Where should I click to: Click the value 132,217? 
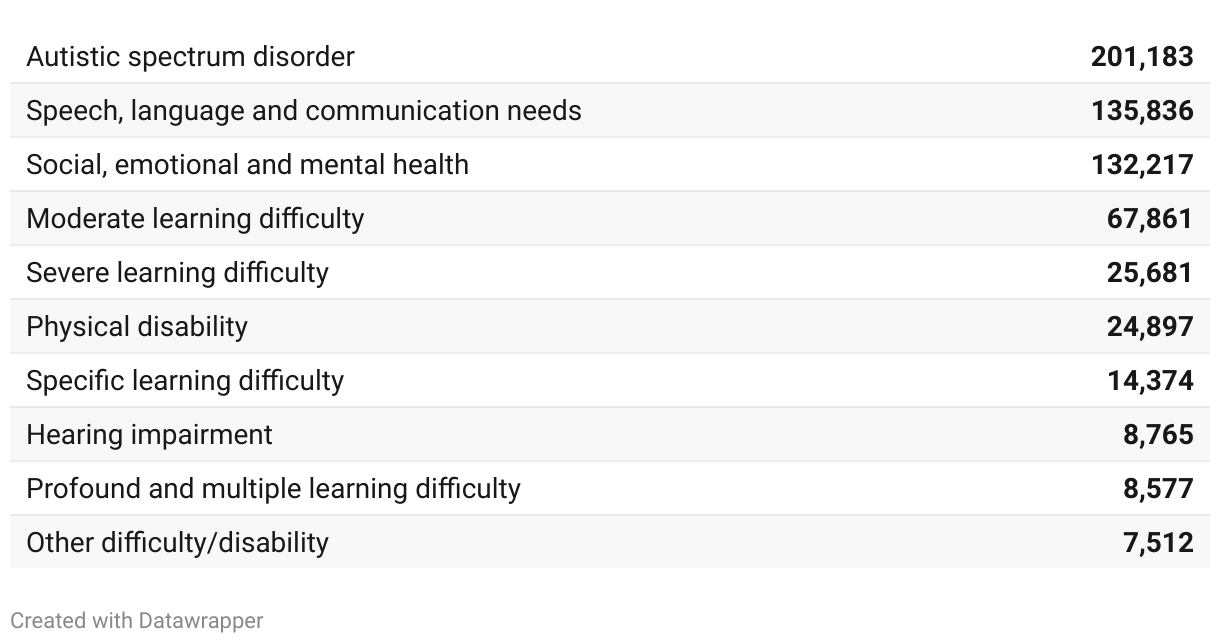pyautogui.click(x=1142, y=165)
